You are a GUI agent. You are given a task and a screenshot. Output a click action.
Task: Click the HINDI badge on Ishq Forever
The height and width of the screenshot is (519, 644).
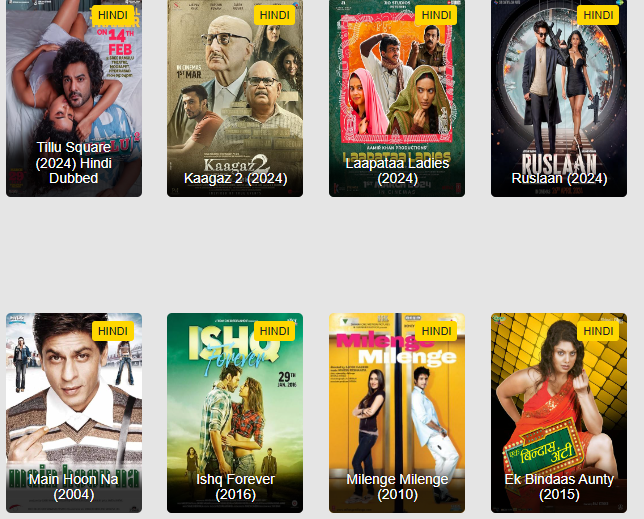coord(274,331)
